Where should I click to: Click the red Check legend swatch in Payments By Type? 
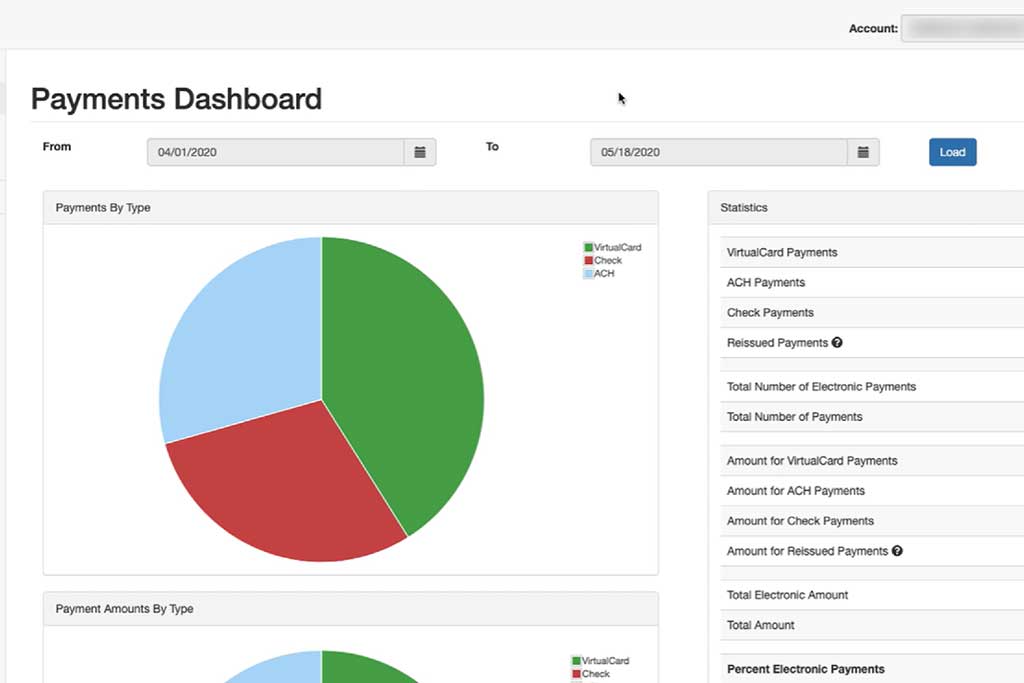[588, 261]
